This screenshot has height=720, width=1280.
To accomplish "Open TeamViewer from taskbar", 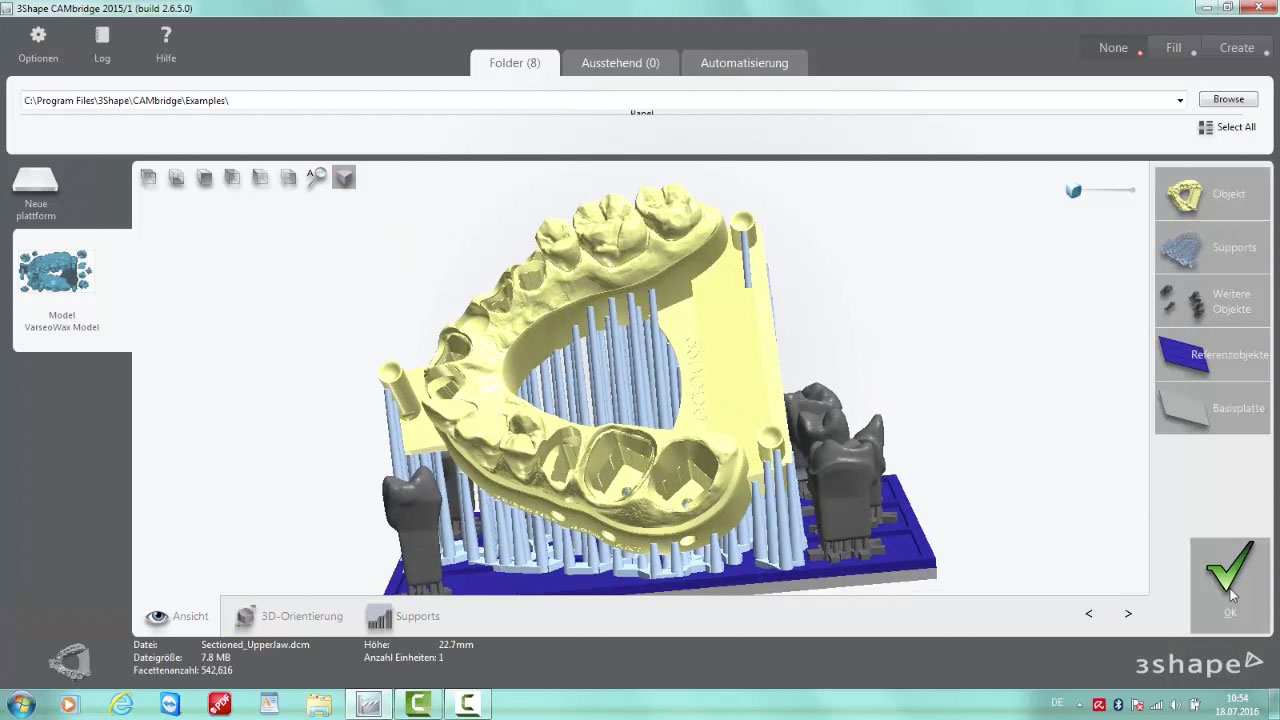I will click(170, 704).
